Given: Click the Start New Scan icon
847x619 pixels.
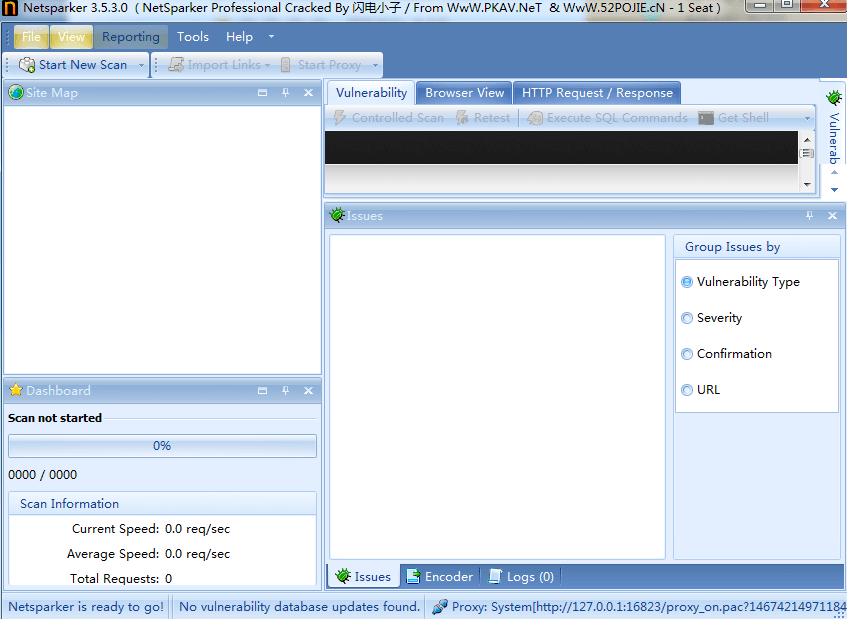Looking at the screenshot, I should pos(27,65).
